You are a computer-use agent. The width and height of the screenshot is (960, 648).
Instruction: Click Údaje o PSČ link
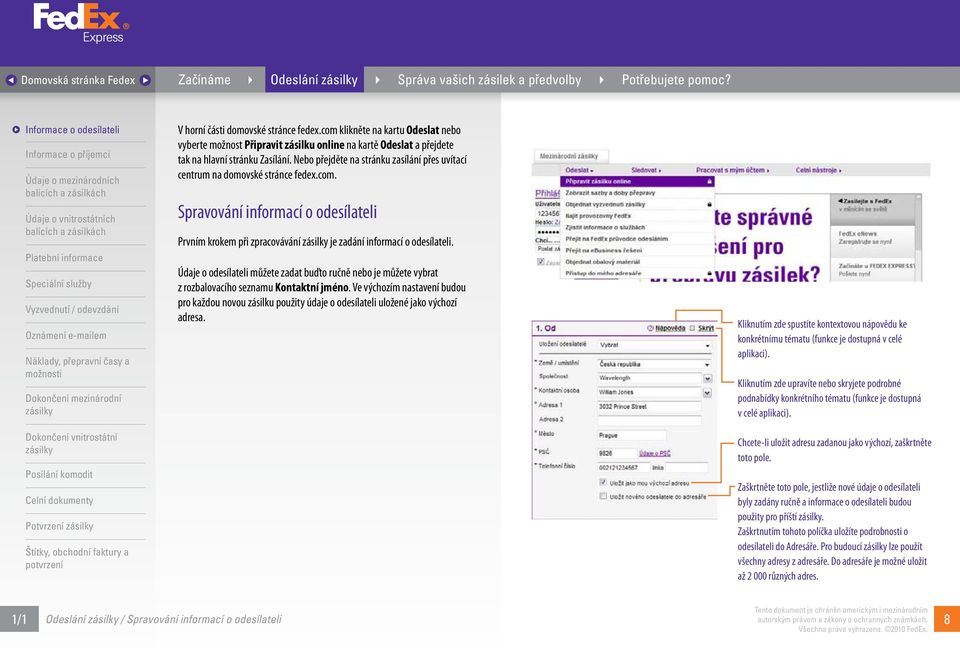(x=655, y=454)
